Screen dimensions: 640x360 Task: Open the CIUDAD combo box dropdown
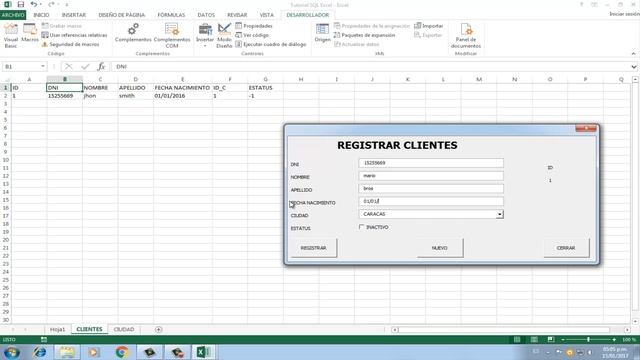[500, 214]
